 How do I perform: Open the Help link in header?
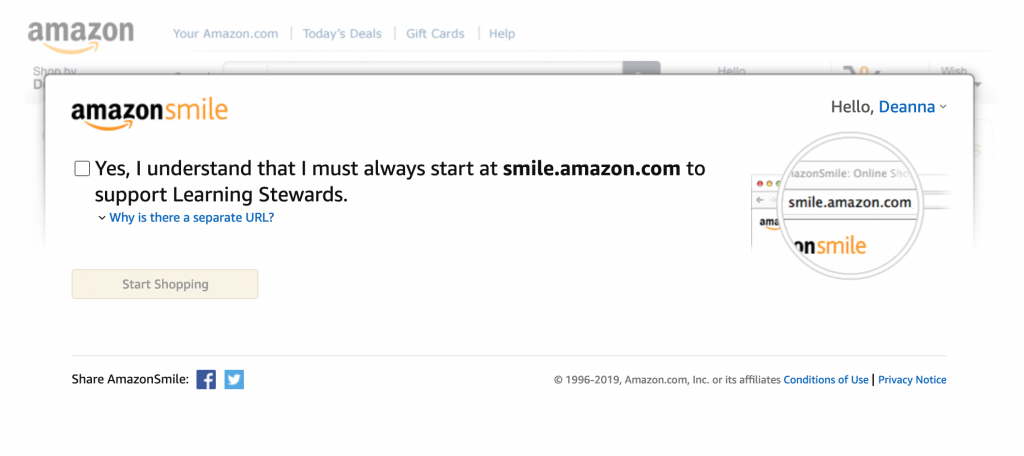pyautogui.click(x=502, y=33)
